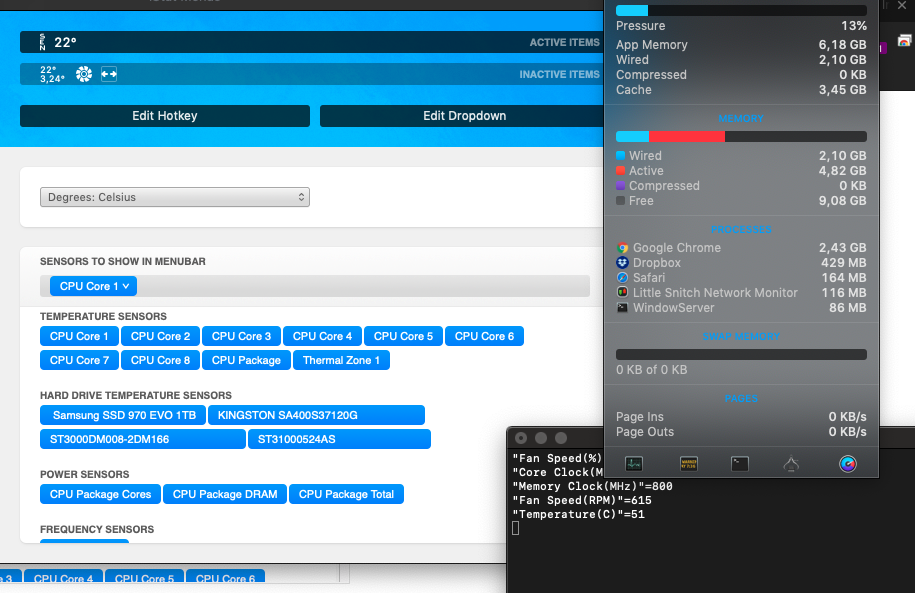Click the blue Wired legend swatch

pos(621,156)
